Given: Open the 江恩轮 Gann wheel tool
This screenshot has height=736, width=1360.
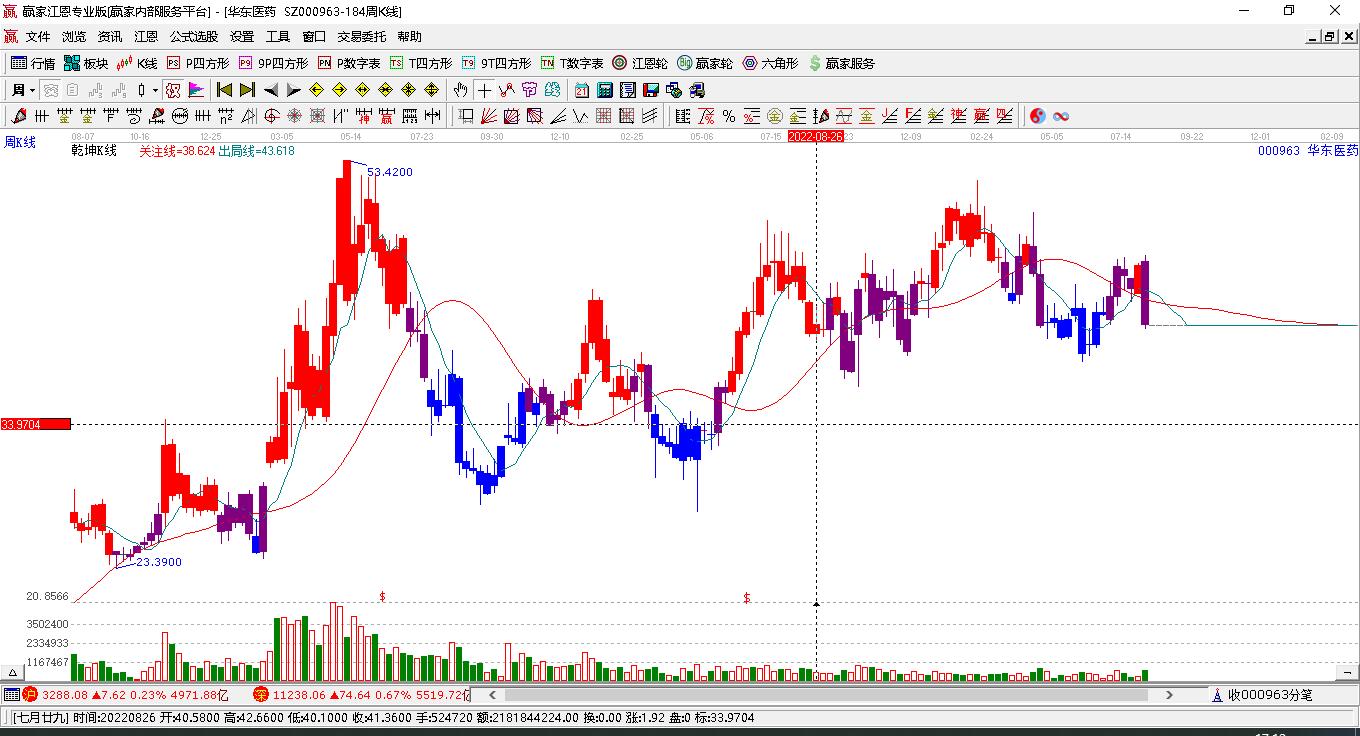Looking at the screenshot, I should [x=641, y=63].
